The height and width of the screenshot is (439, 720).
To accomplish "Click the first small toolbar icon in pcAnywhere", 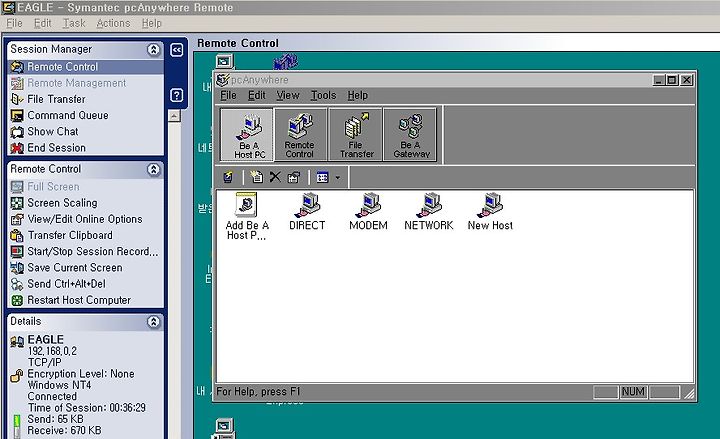I will tap(228, 177).
